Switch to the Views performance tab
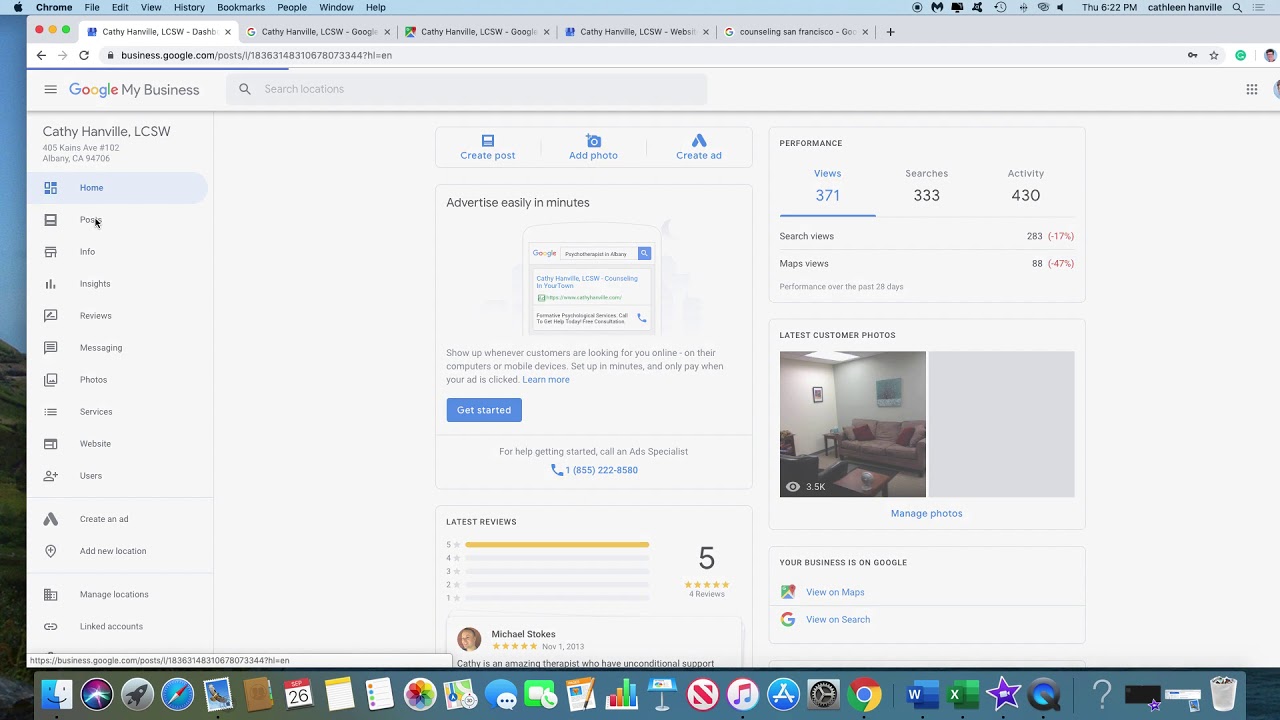The height and width of the screenshot is (720, 1280). click(x=827, y=186)
